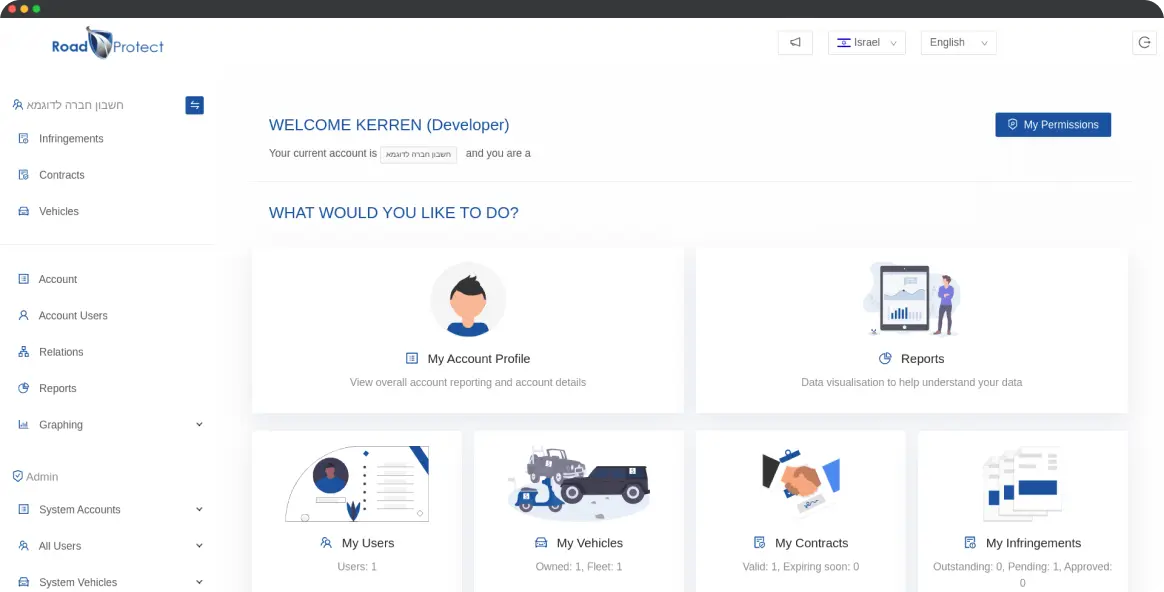Expand the System Accounts submenu
This screenshot has height=592, width=1164.
click(x=199, y=510)
